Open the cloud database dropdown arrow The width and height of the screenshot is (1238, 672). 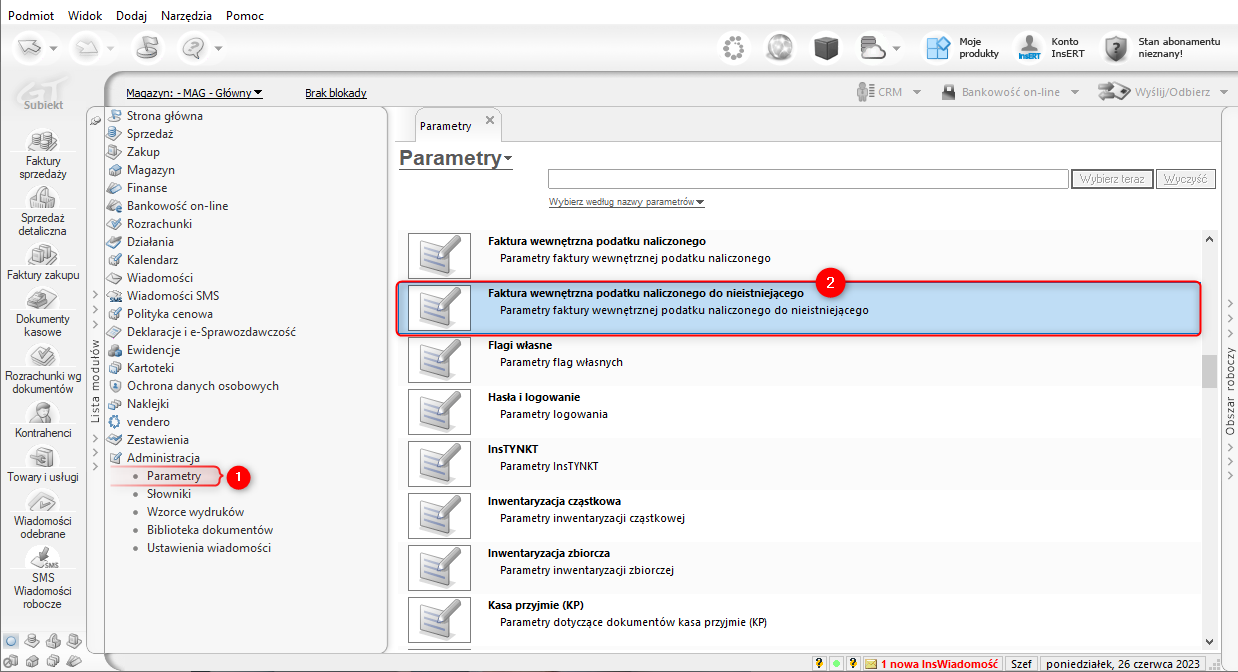pos(897,48)
